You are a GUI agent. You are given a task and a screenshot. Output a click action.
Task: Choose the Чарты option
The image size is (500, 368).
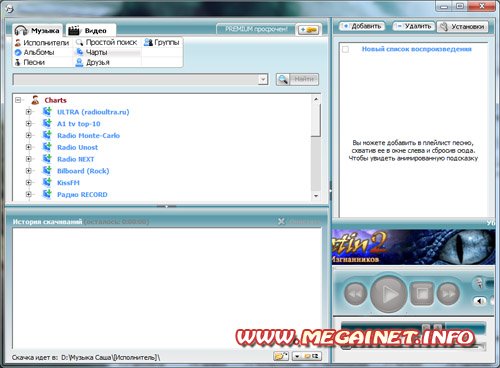92,52
